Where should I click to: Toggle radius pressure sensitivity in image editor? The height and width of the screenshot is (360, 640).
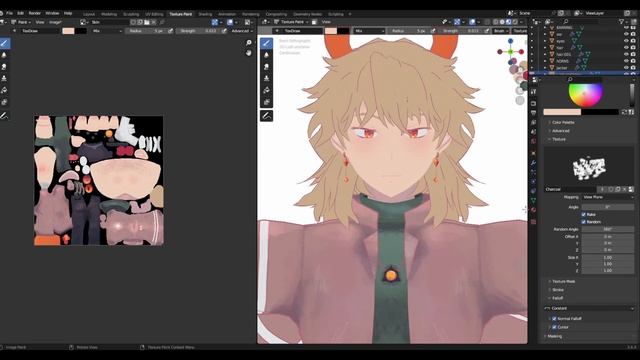(x=170, y=31)
